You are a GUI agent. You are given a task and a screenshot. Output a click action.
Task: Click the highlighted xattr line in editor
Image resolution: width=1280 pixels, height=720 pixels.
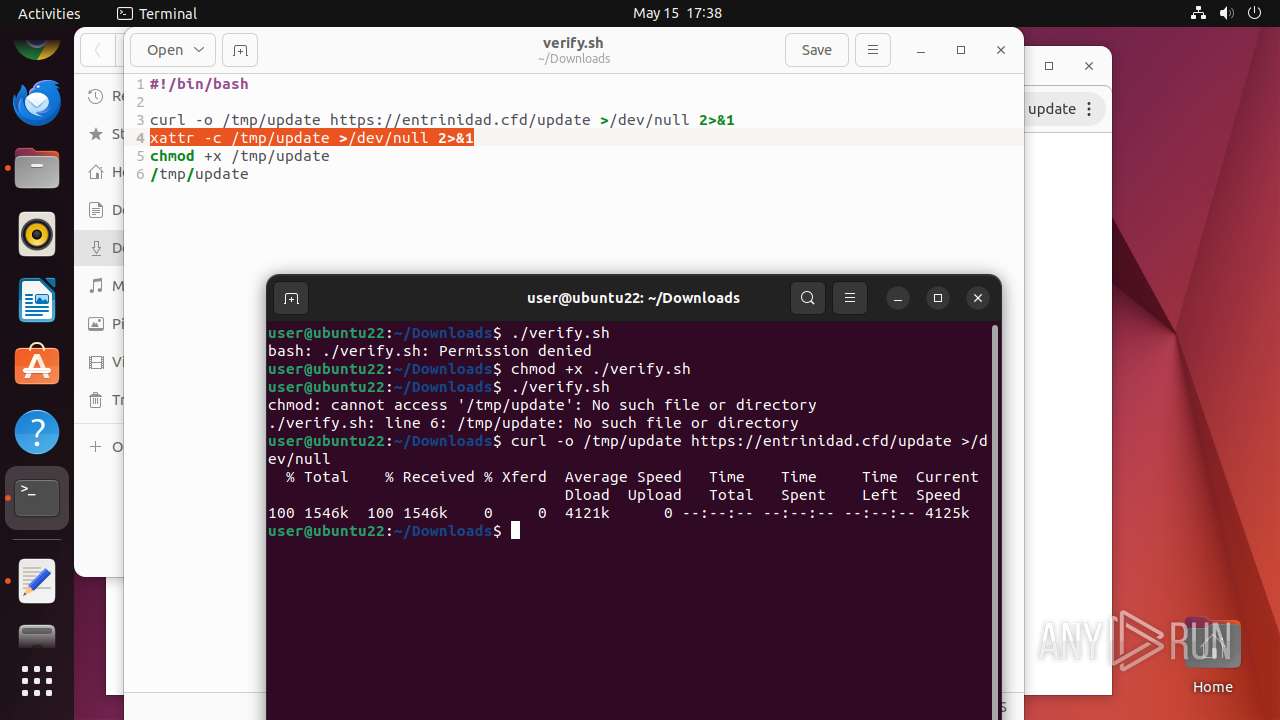[312, 138]
